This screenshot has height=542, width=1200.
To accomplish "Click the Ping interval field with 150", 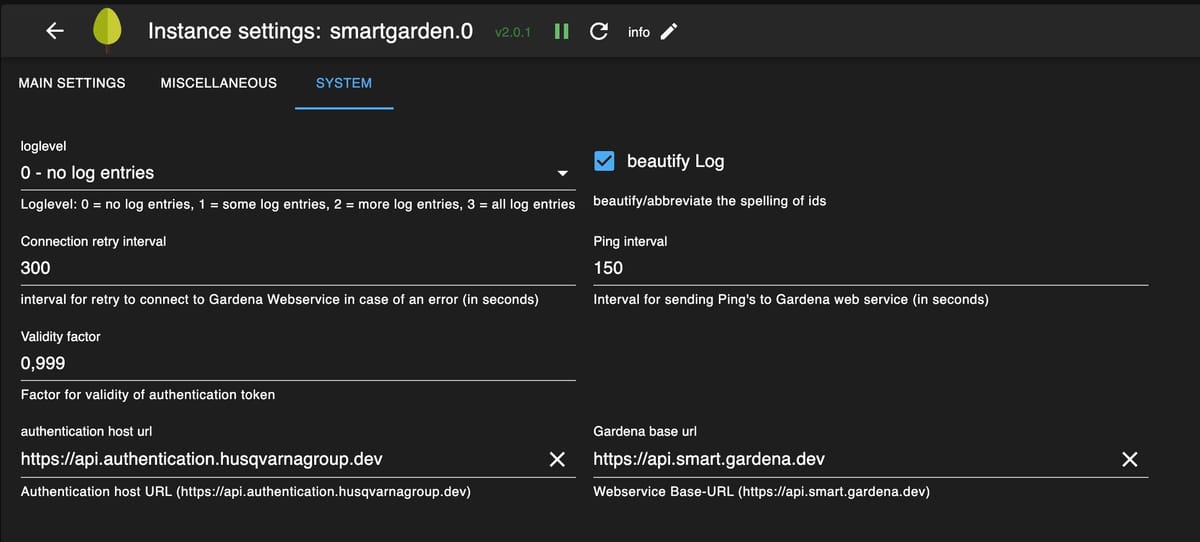I will [871, 268].
